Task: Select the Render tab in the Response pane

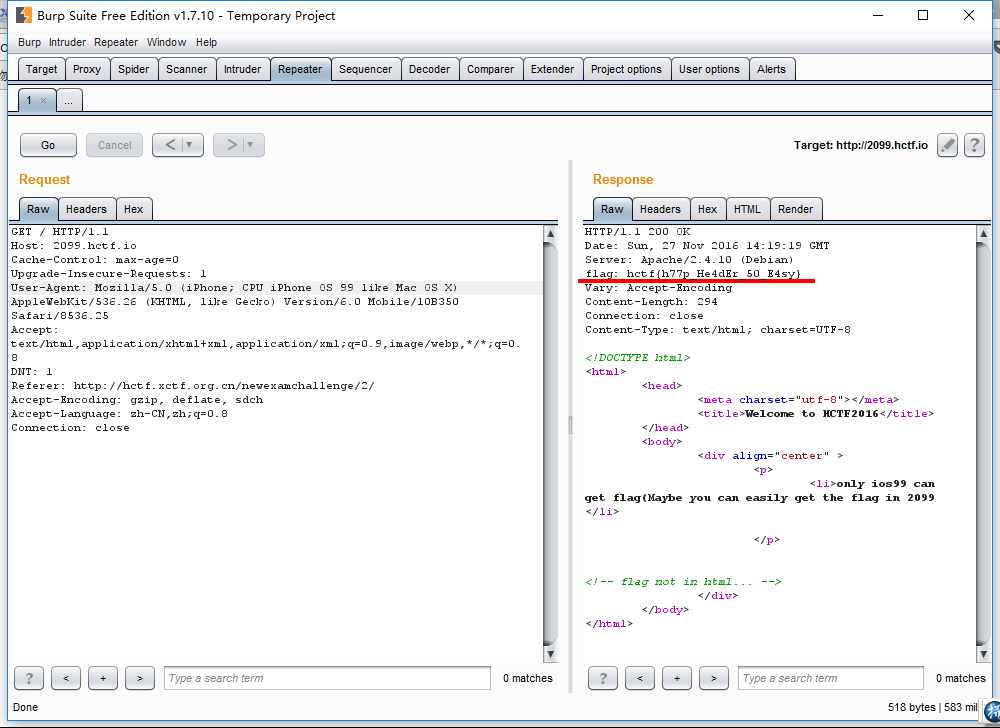Action: (795, 209)
